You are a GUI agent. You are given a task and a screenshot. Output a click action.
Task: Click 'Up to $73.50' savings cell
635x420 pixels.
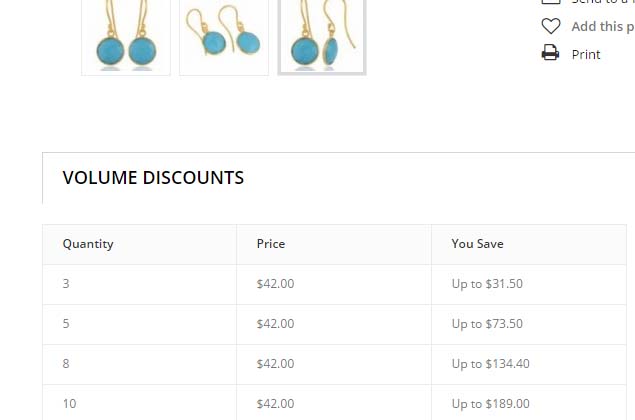click(487, 324)
